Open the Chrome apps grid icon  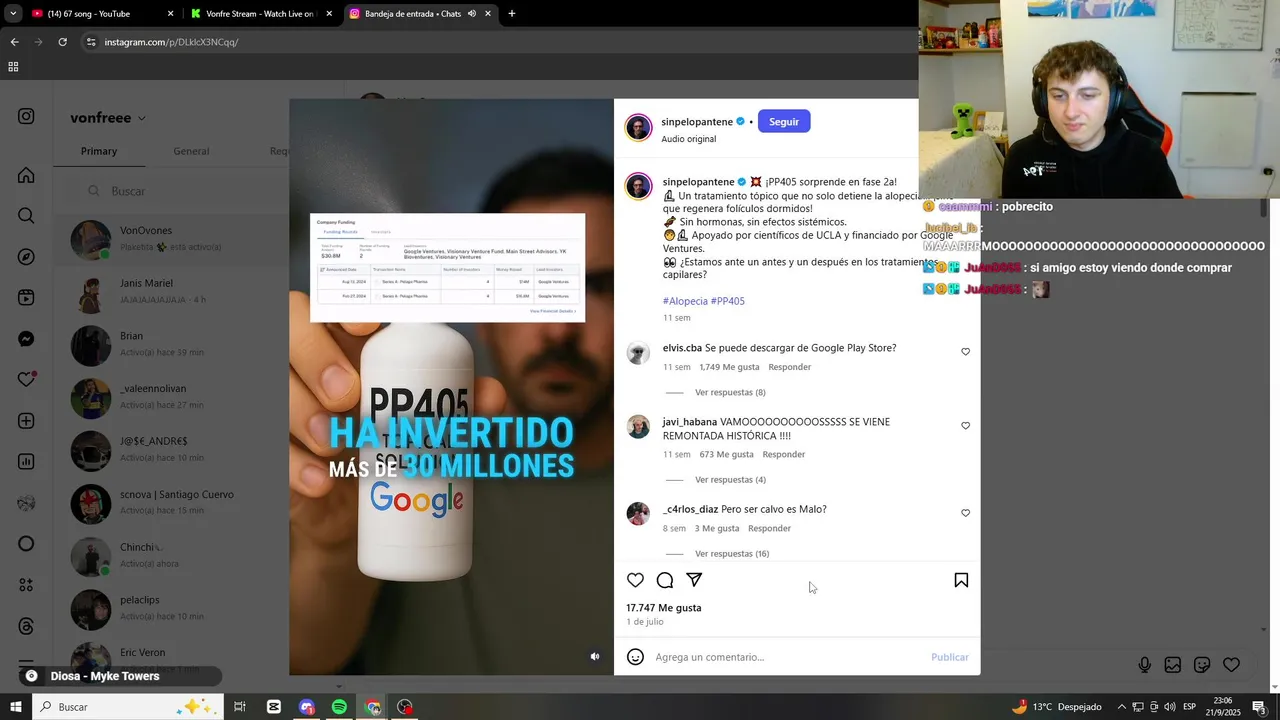13,67
